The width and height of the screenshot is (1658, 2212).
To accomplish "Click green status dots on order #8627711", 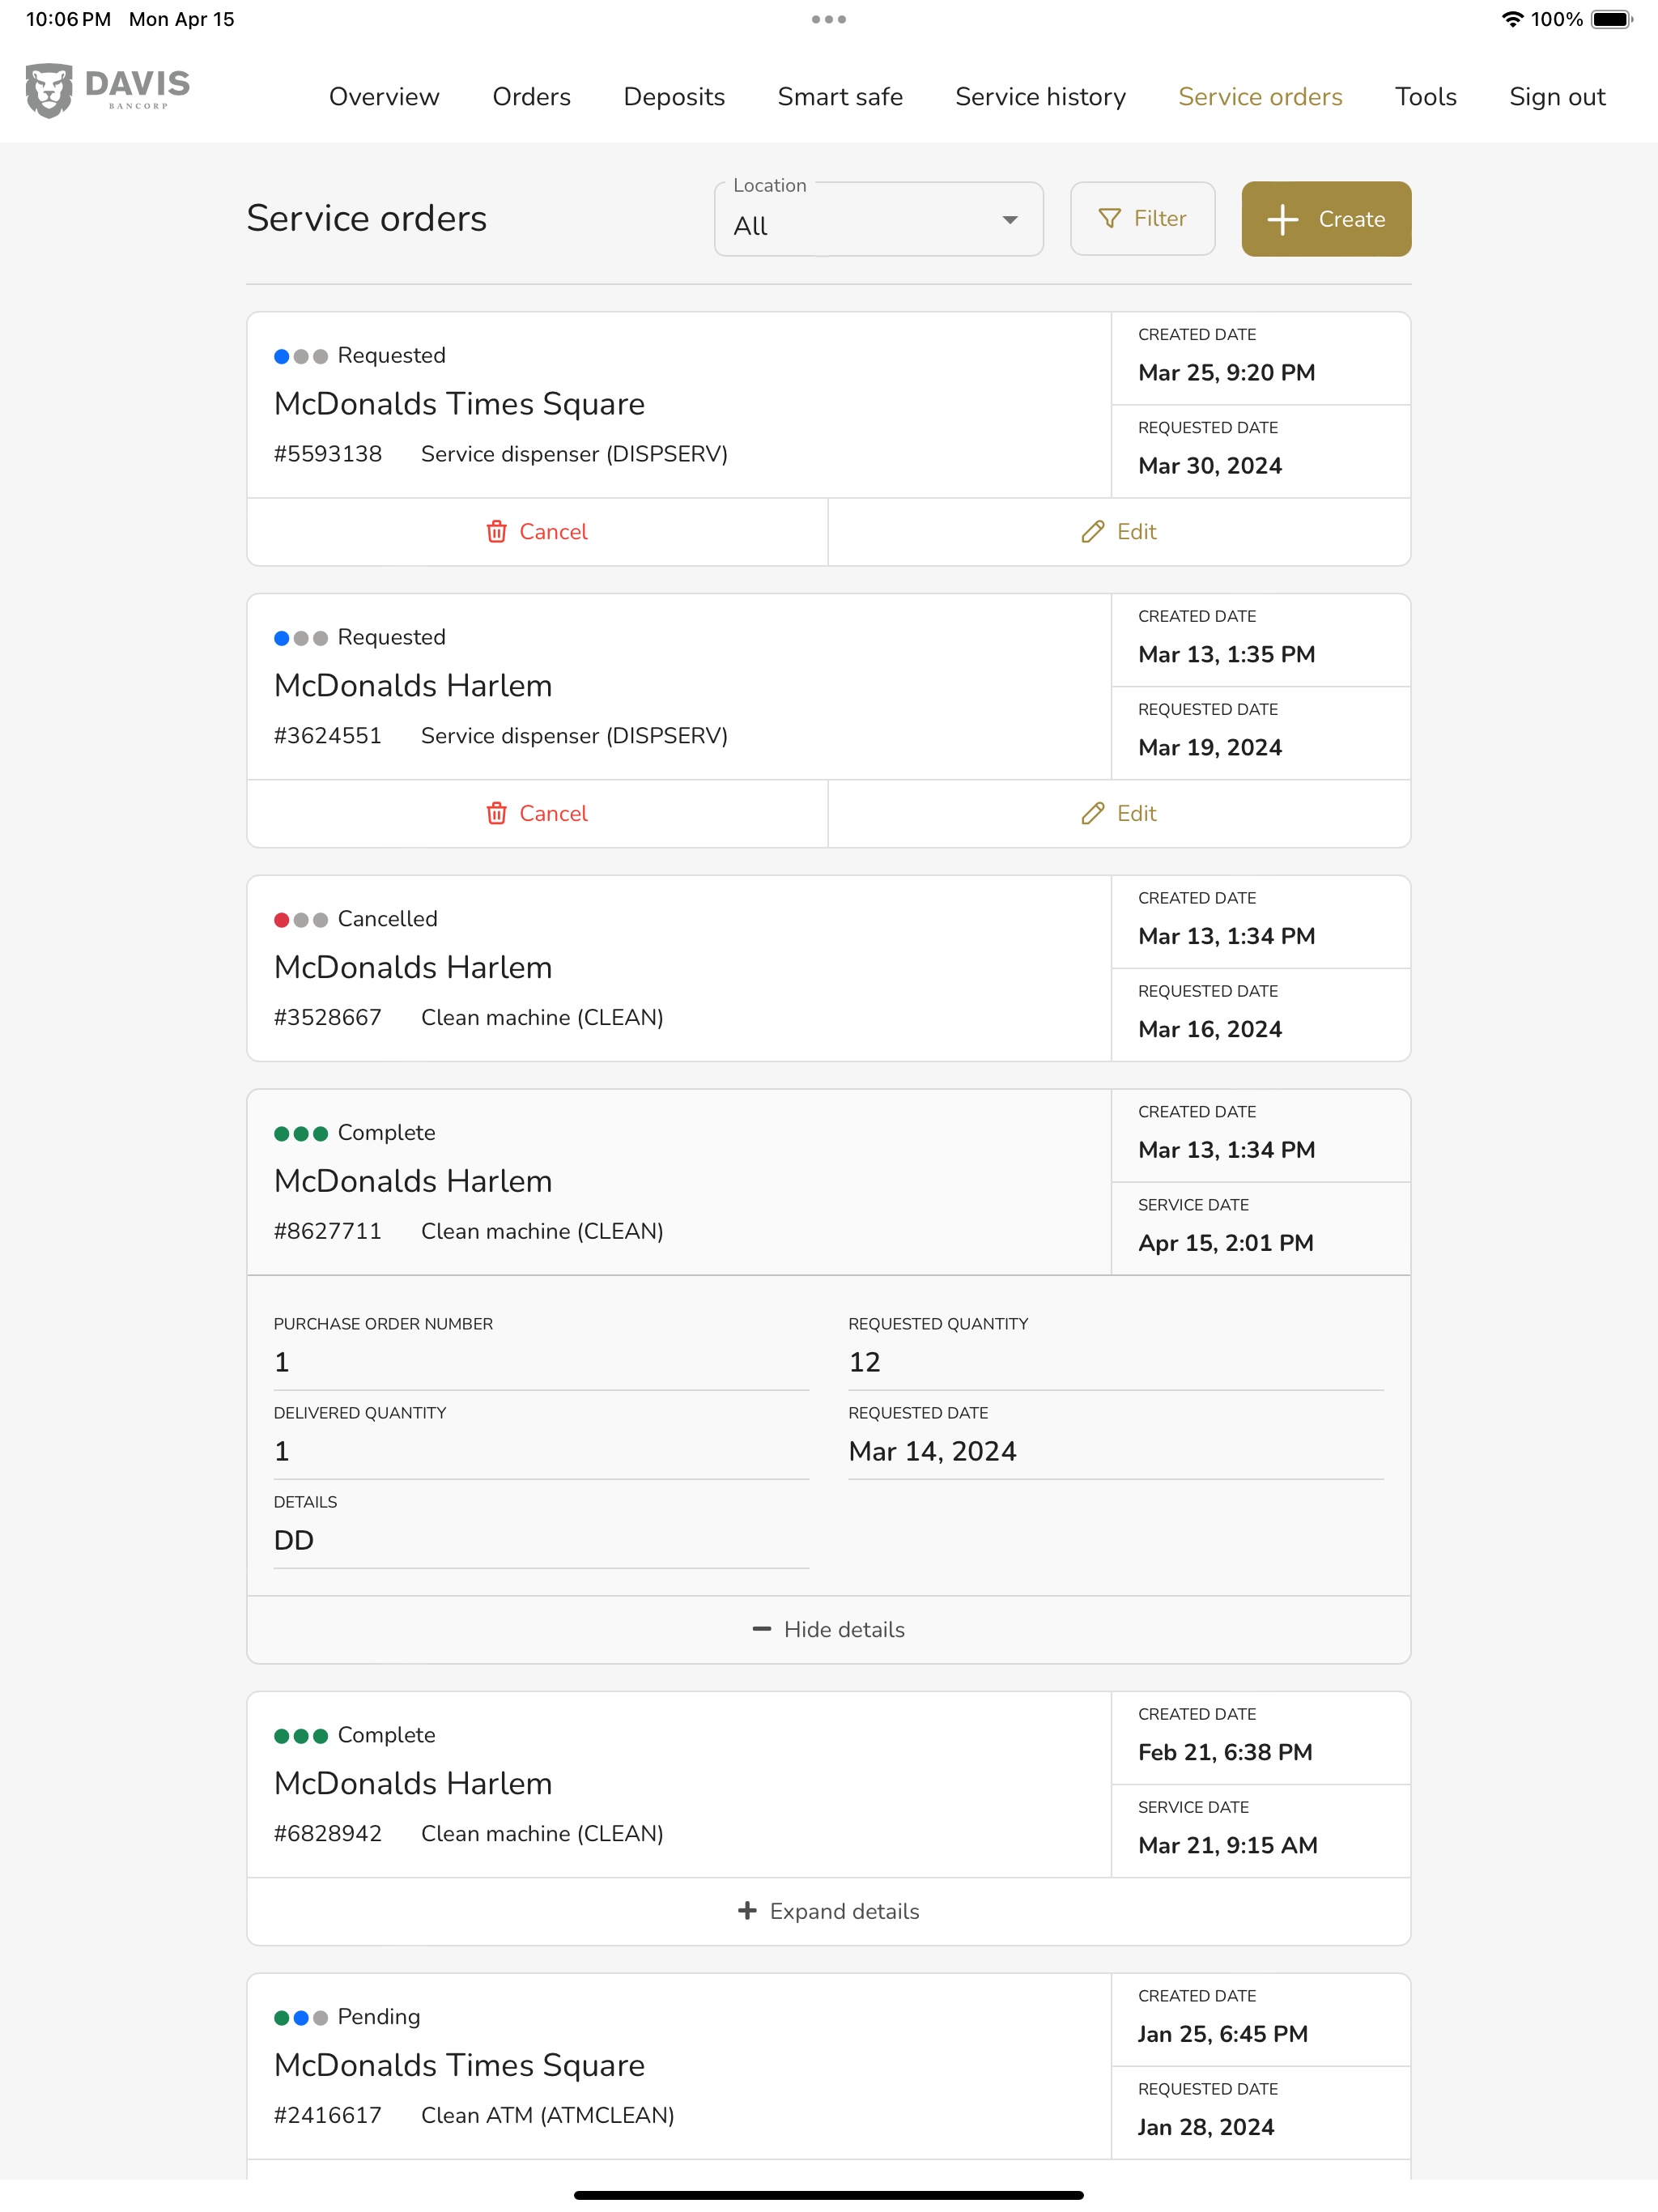I will [301, 1133].
